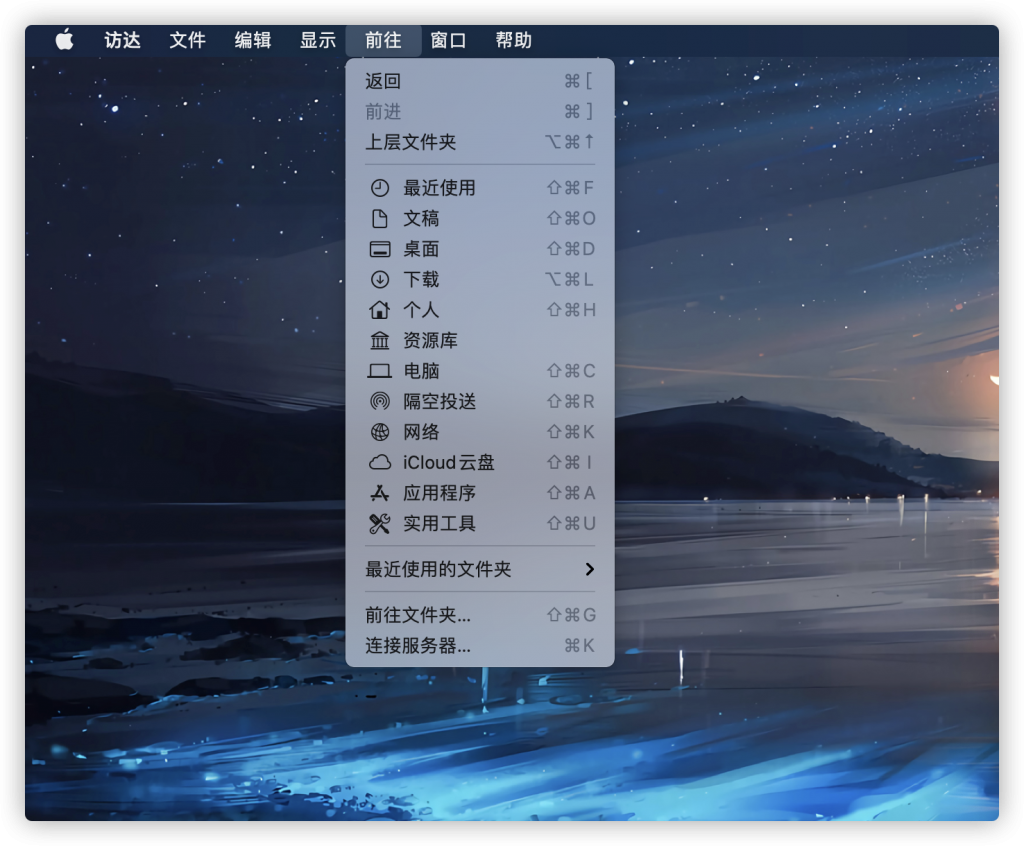Choose 上层文件夹 from the menu

coord(411,142)
